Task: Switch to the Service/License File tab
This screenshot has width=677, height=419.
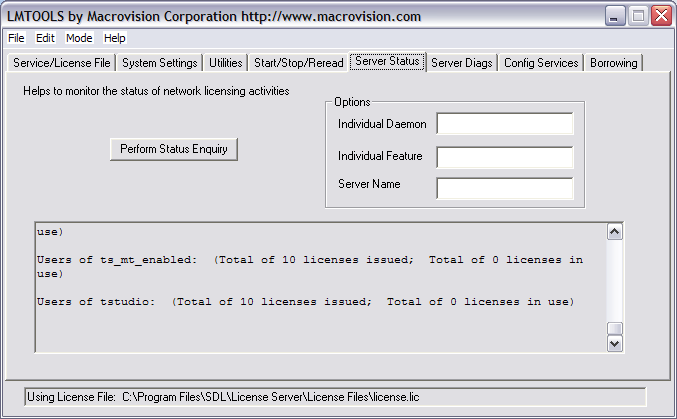Action: (x=62, y=63)
